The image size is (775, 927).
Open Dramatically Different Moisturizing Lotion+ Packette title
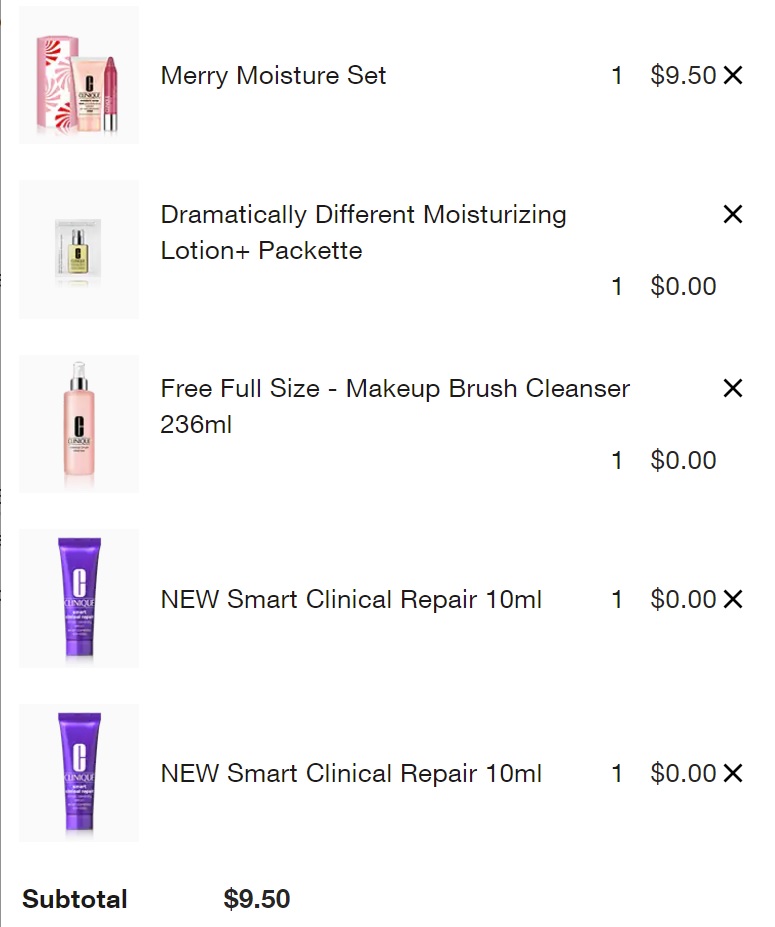pos(363,232)
